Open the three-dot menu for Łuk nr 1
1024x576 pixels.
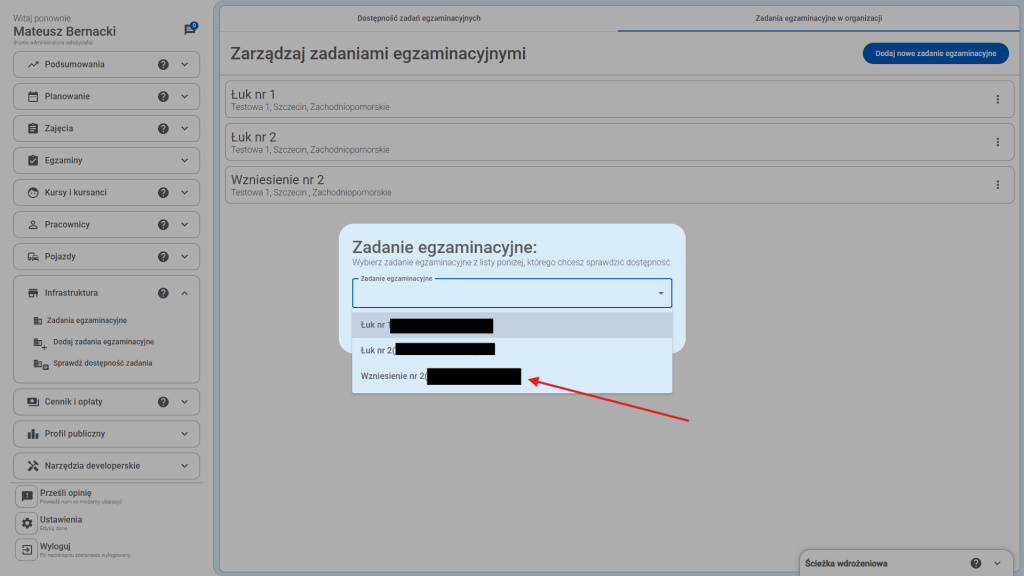(x=997, y=99)
